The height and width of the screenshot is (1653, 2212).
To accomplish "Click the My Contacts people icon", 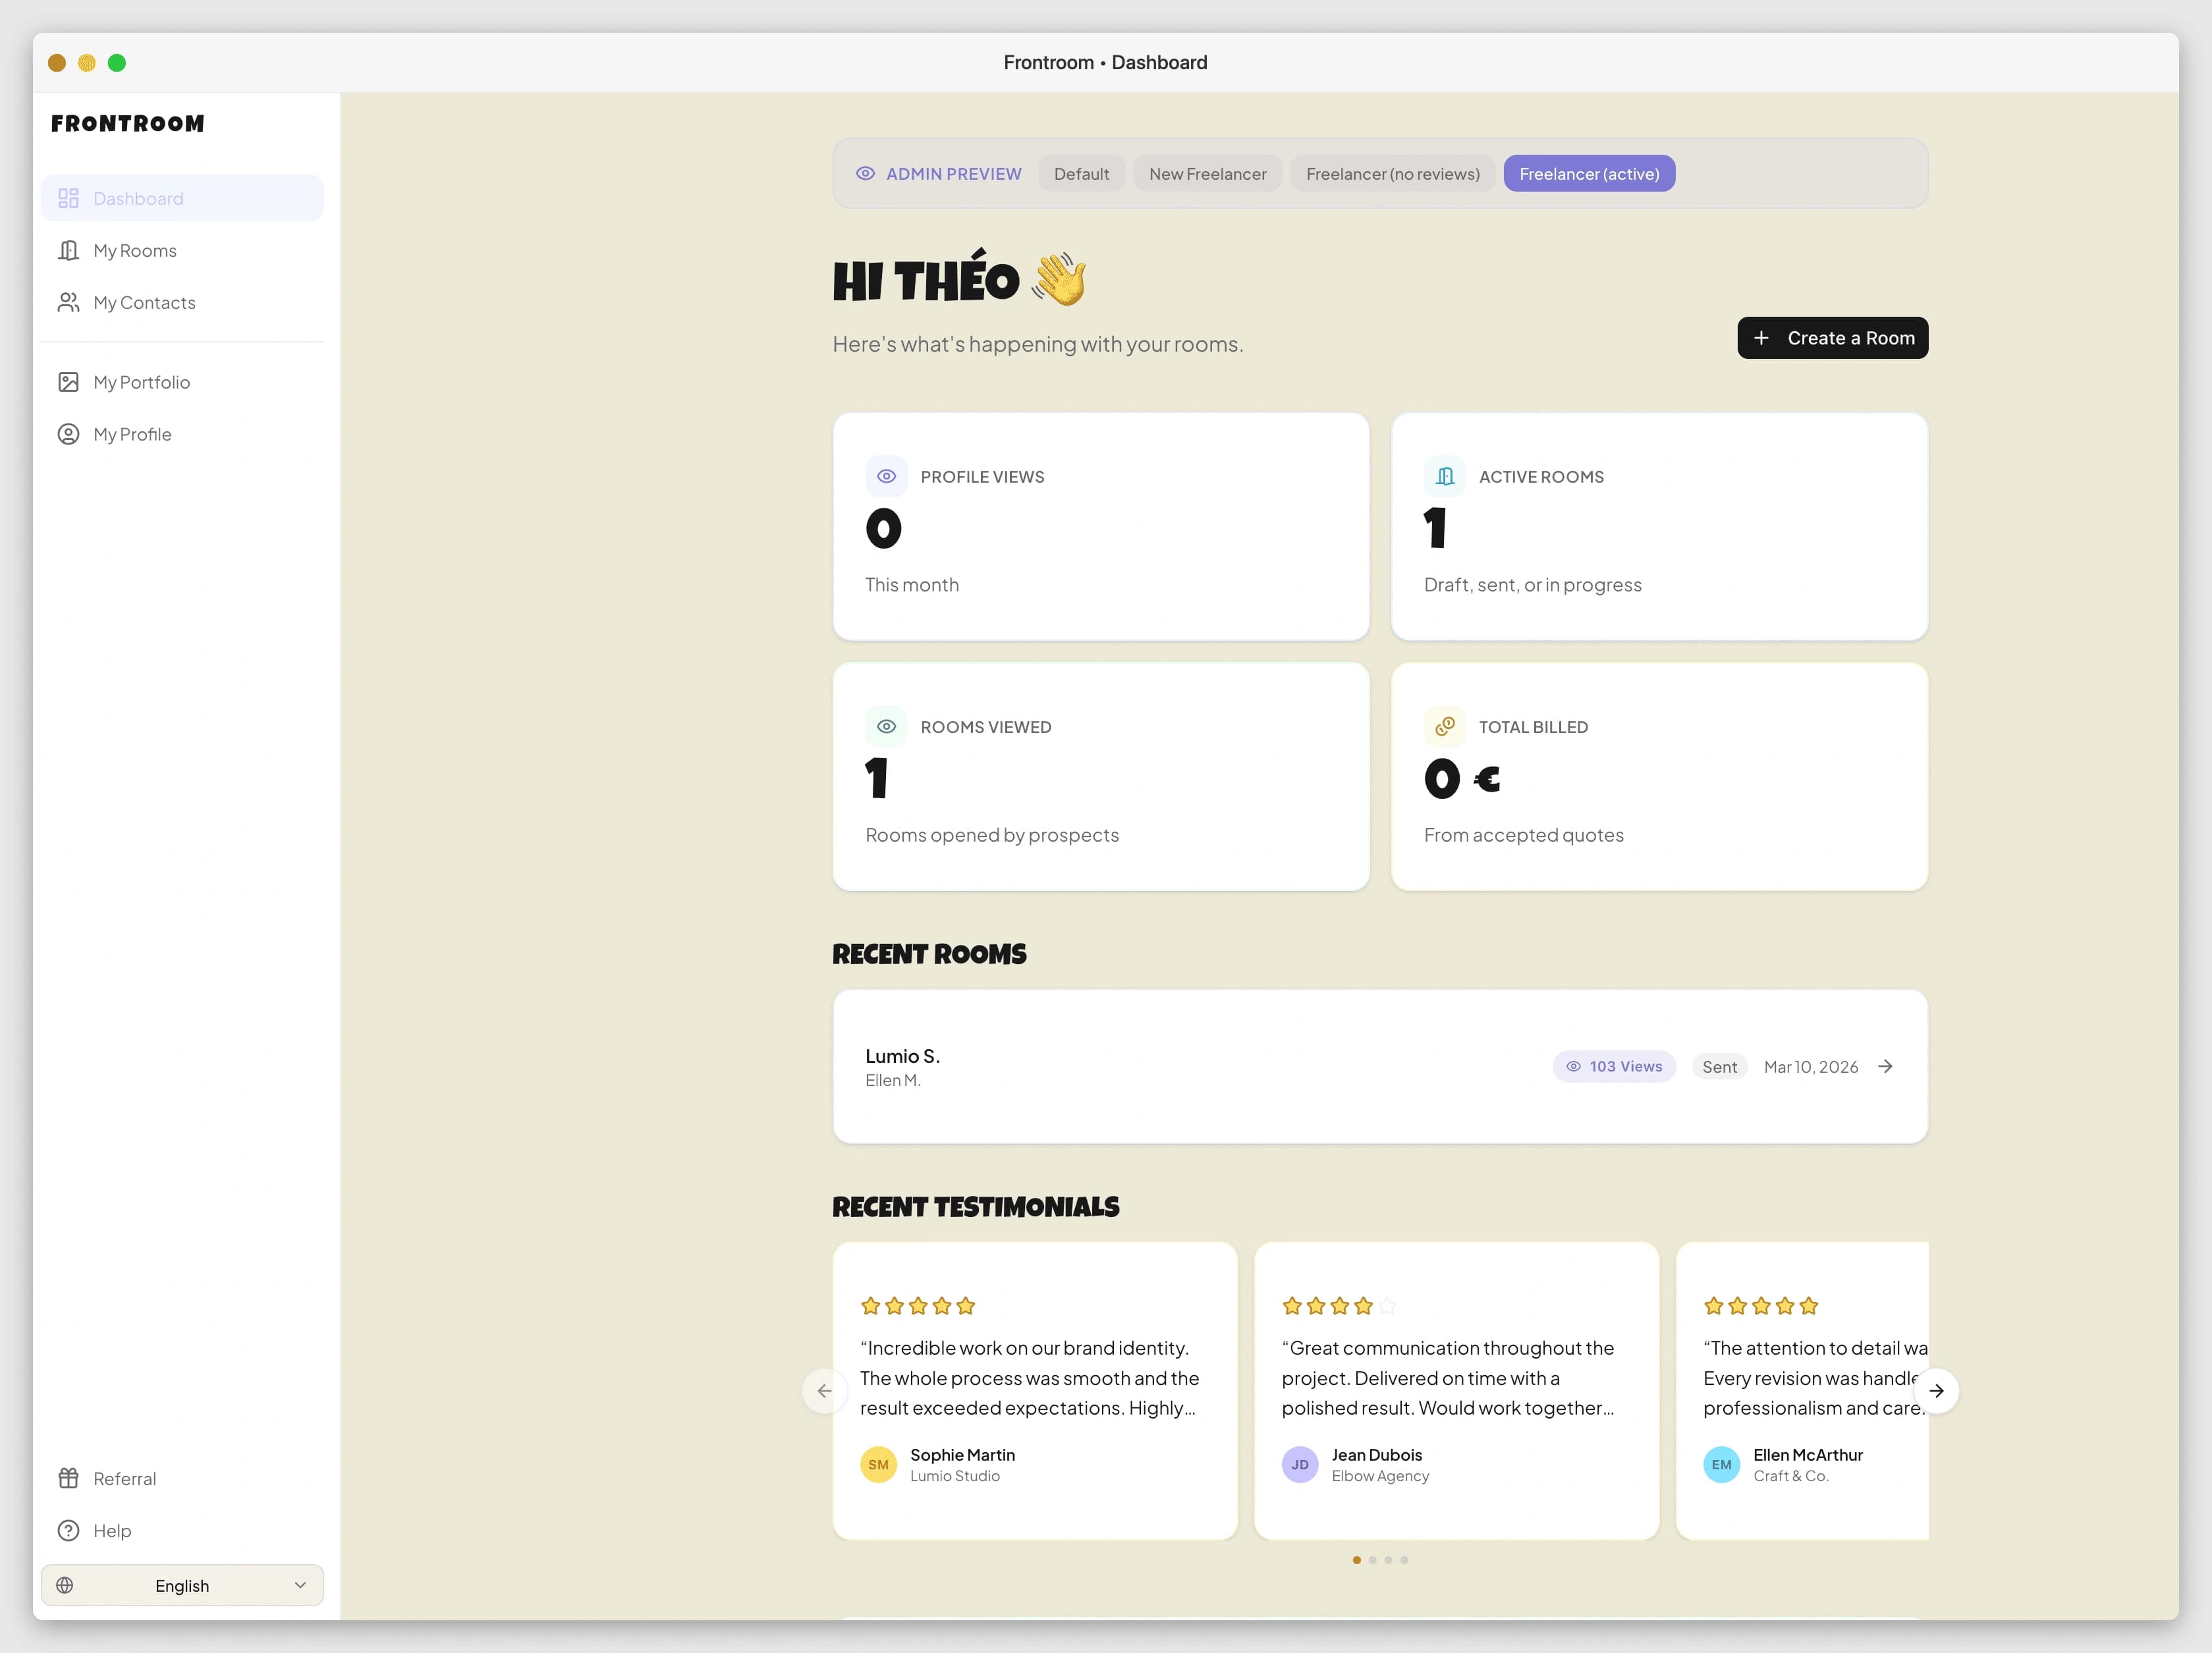I will click(x=68, y=302).
